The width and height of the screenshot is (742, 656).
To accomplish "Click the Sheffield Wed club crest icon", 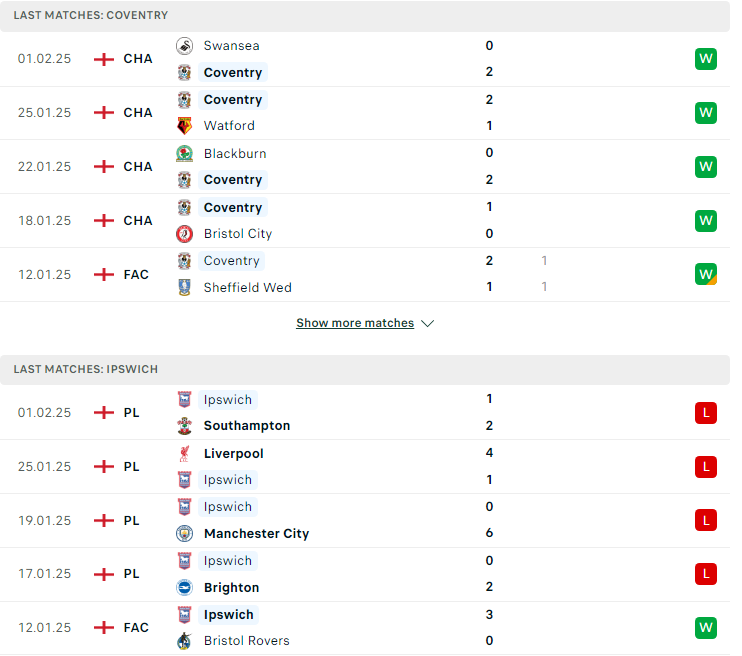I will pos(184,288).
